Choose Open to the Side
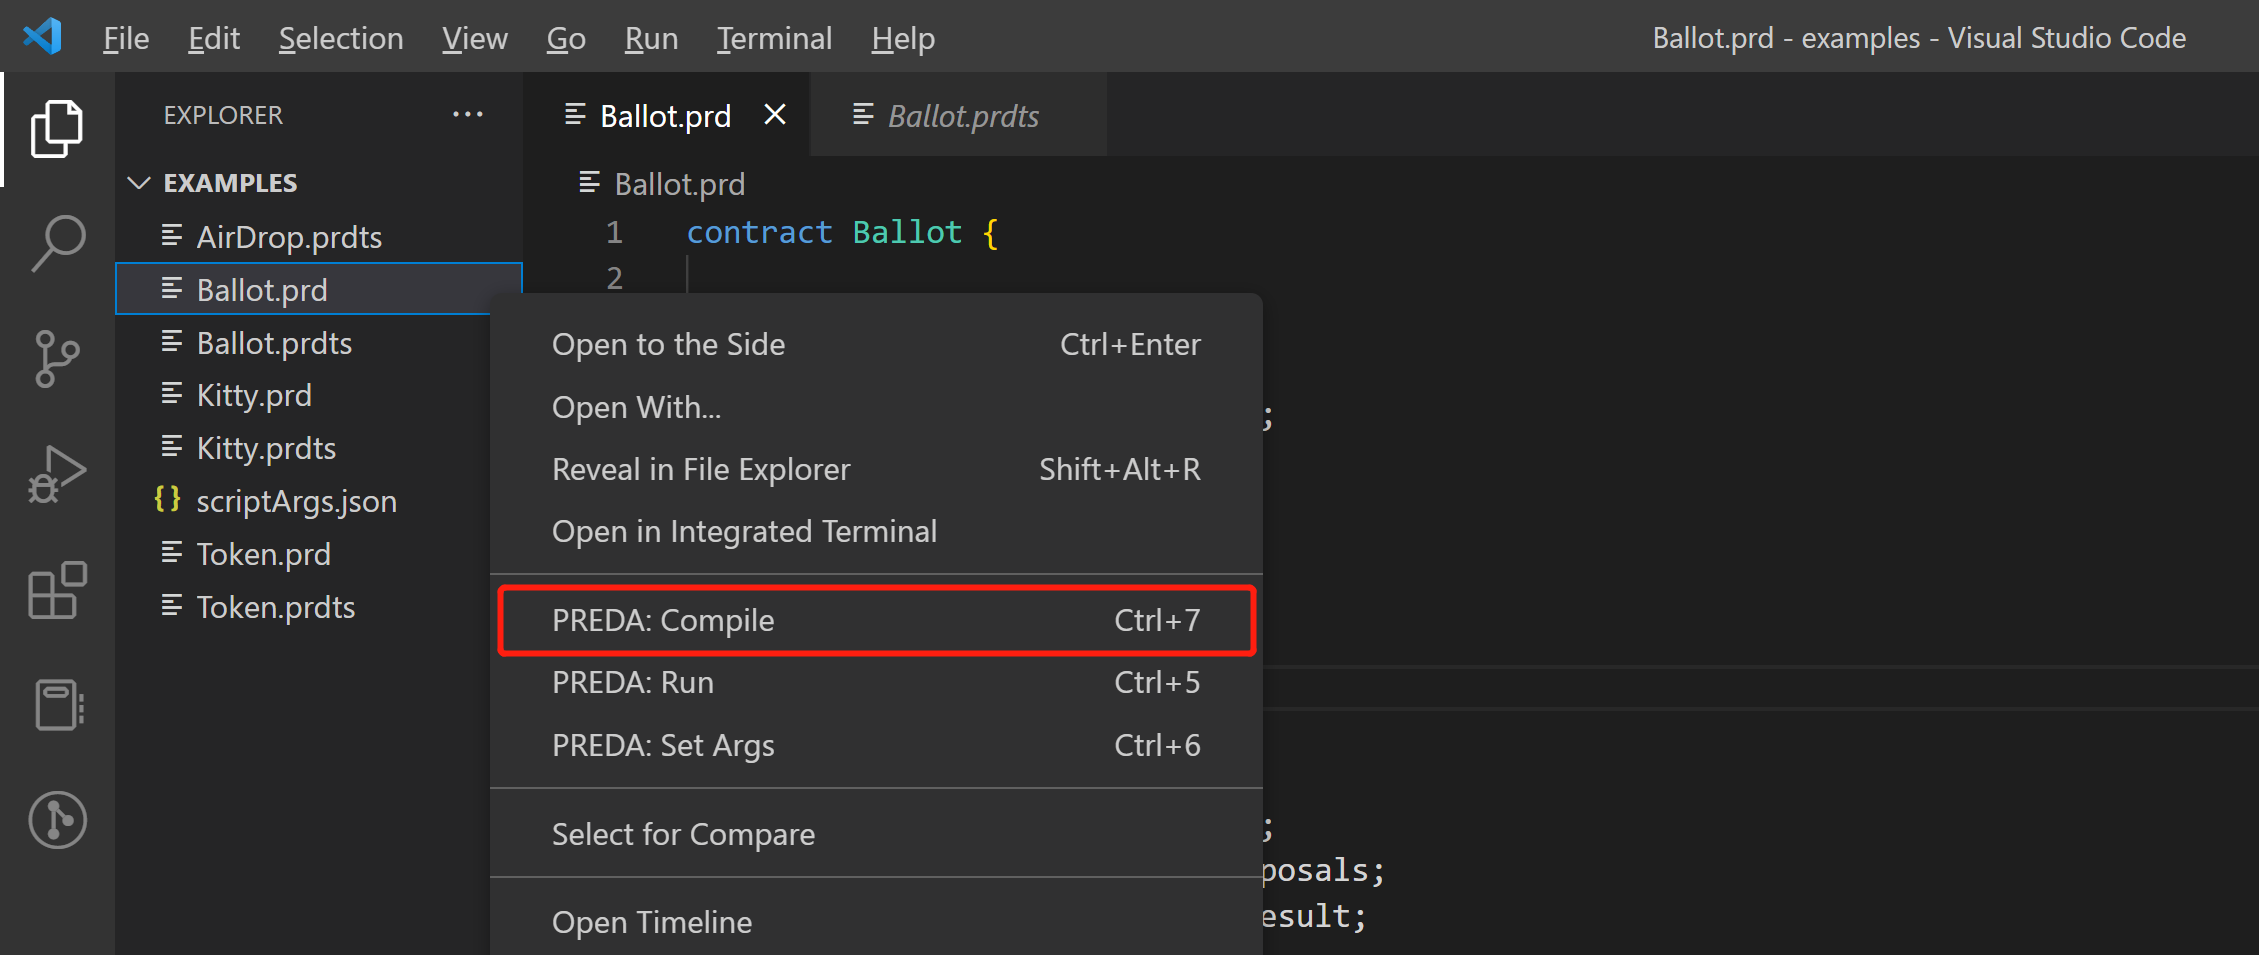This screenshot has width=2259, height=955. pos(876,344)
